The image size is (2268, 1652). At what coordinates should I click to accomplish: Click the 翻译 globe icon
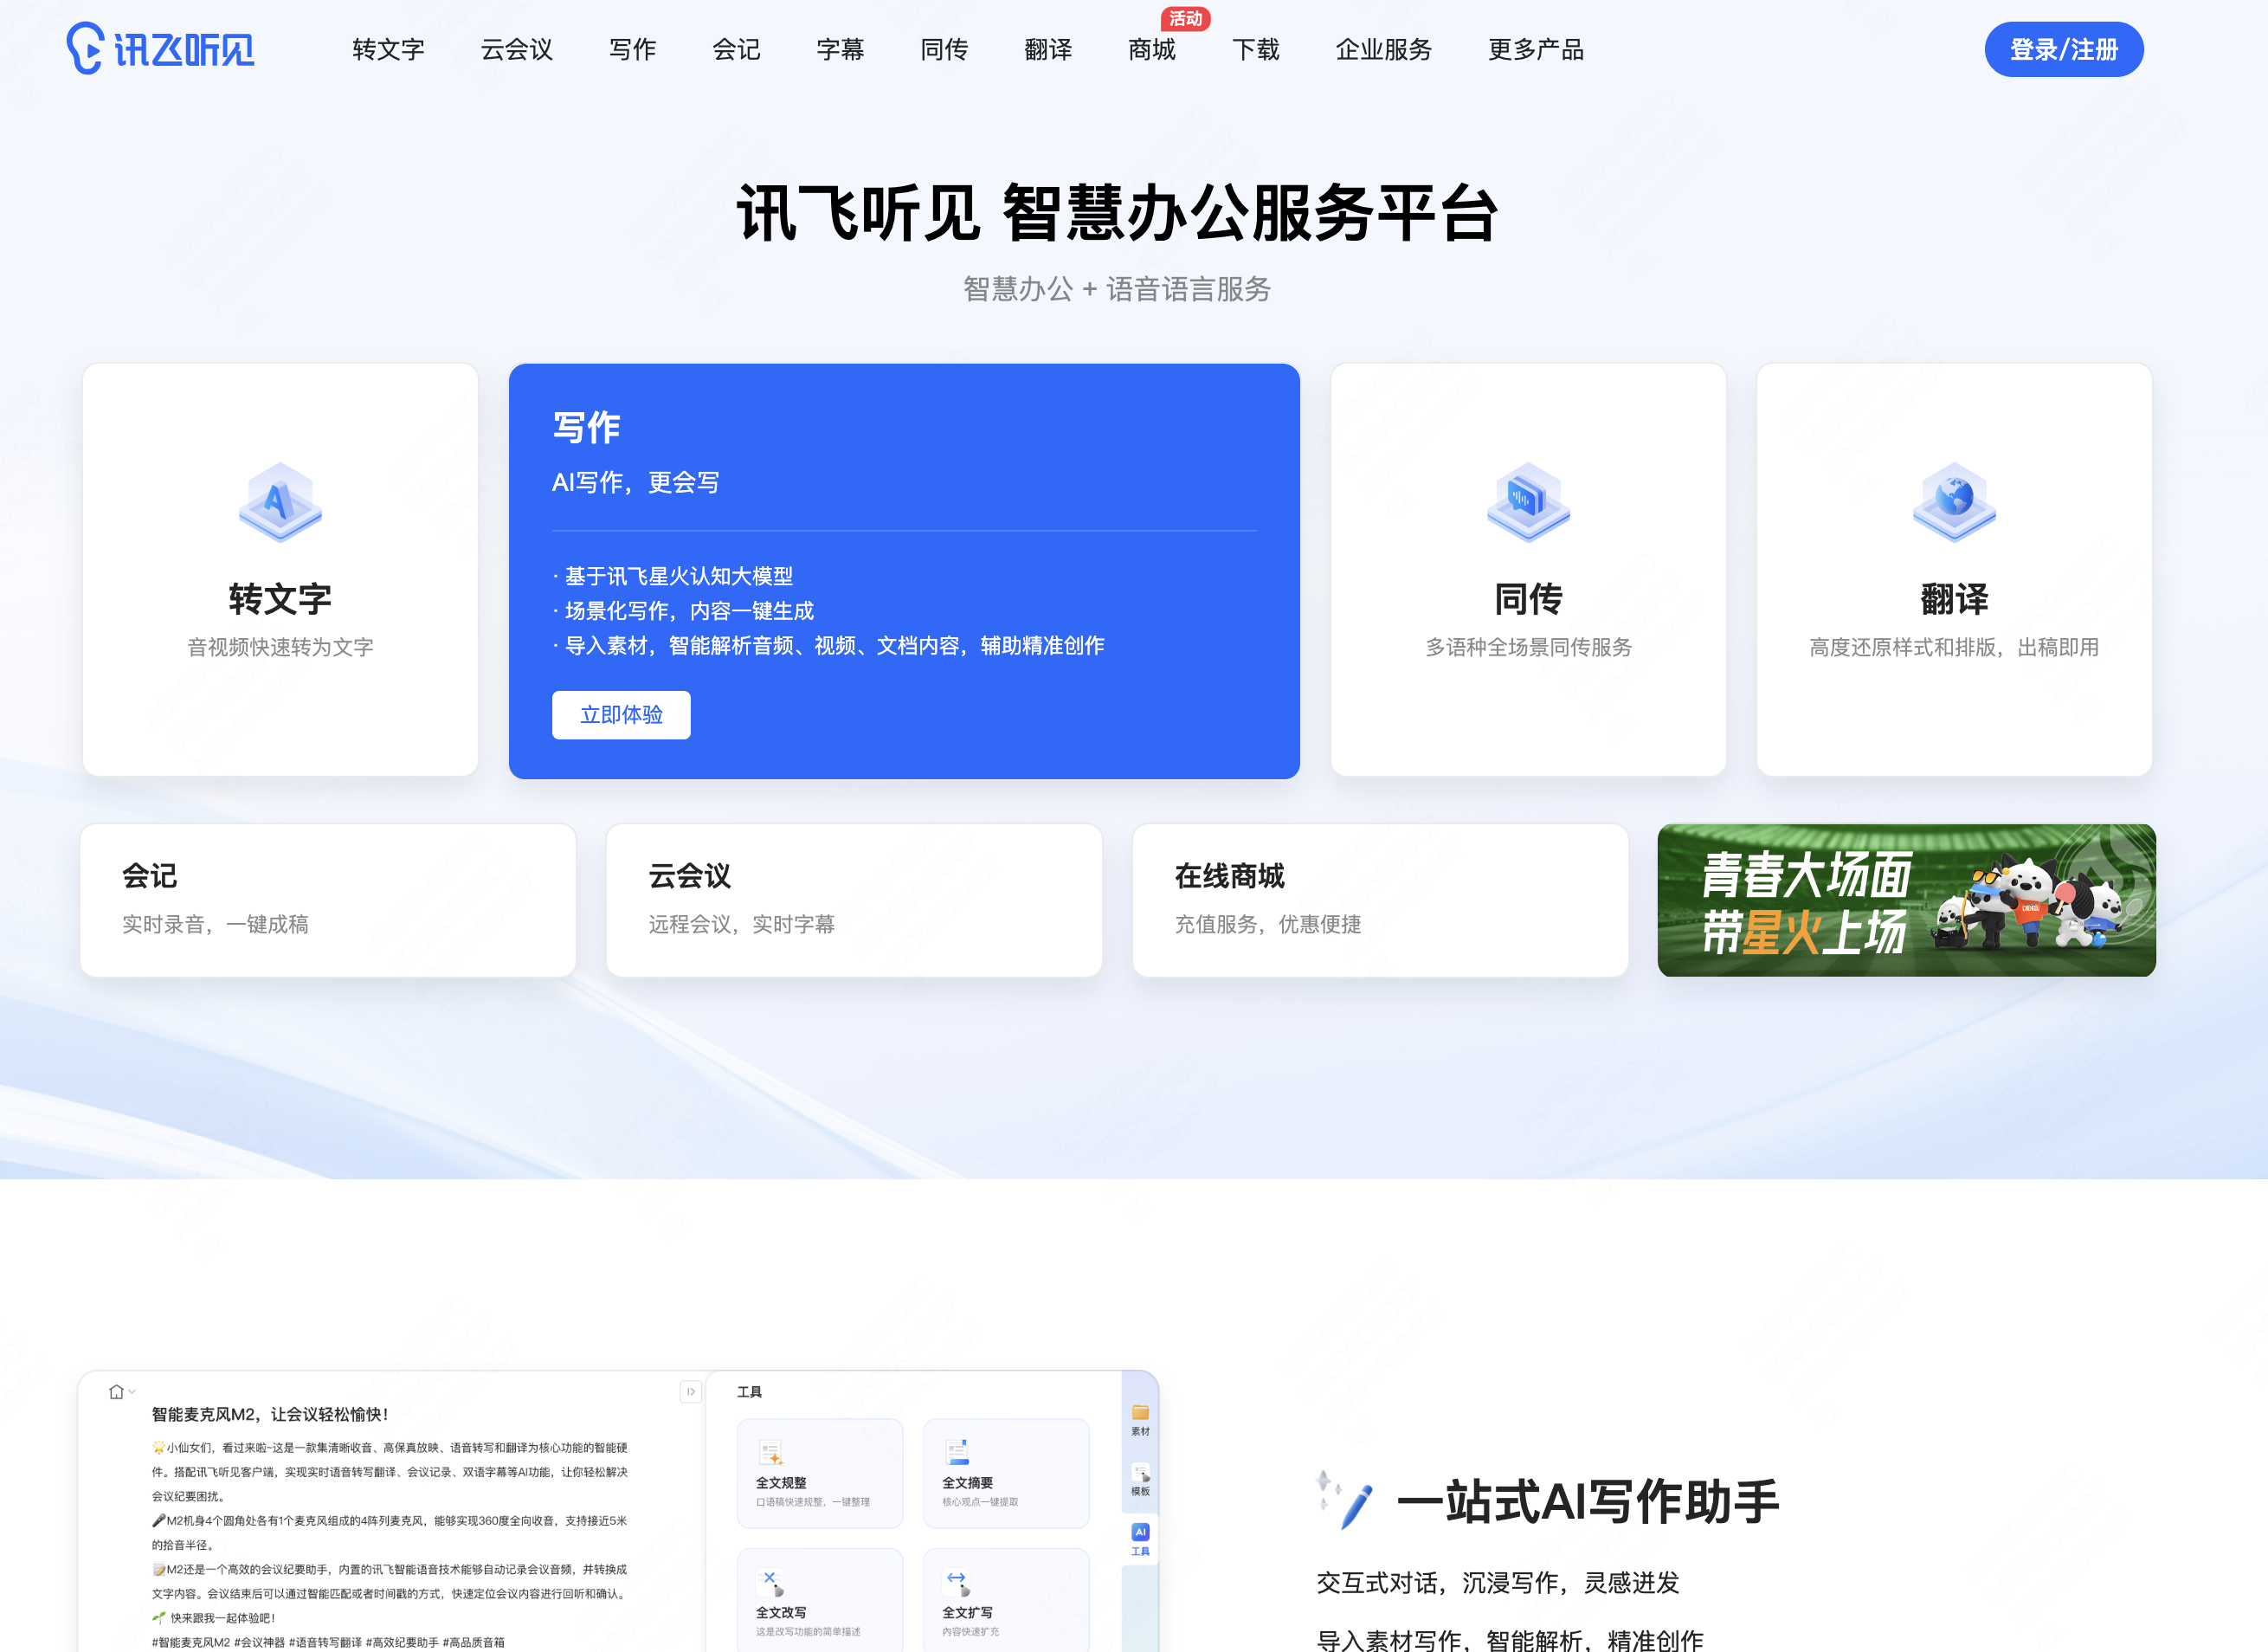[x=1954, y=502]
